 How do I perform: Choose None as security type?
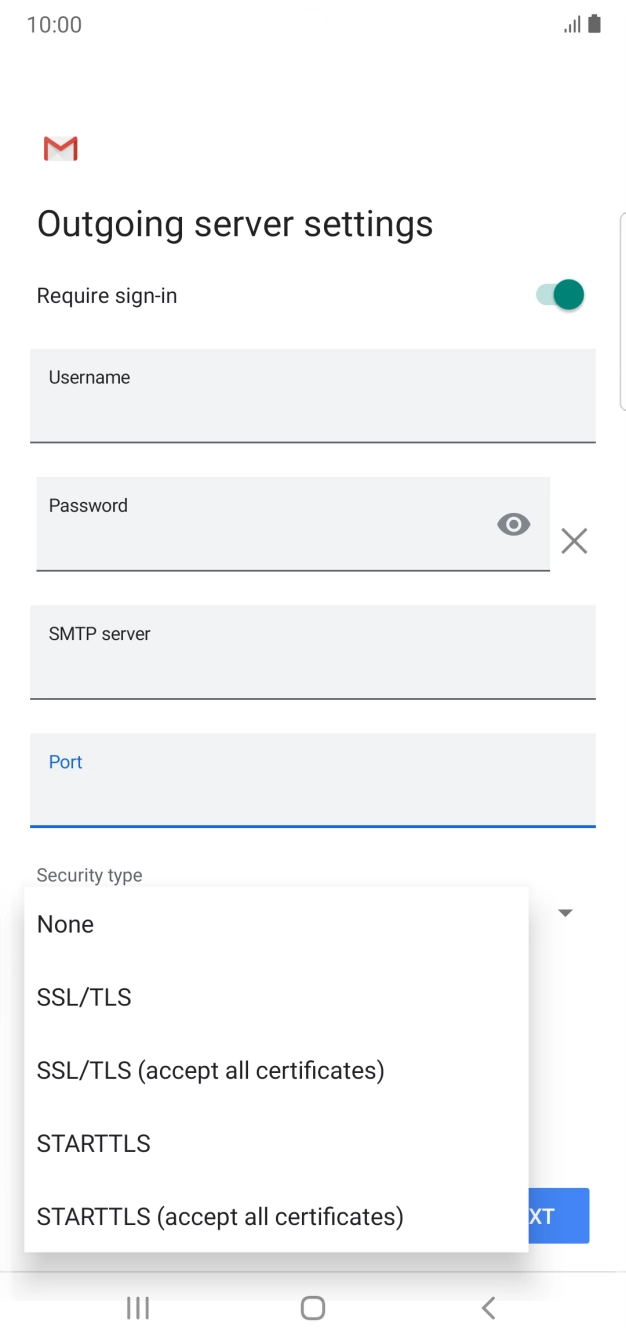[x=66, y=924]
